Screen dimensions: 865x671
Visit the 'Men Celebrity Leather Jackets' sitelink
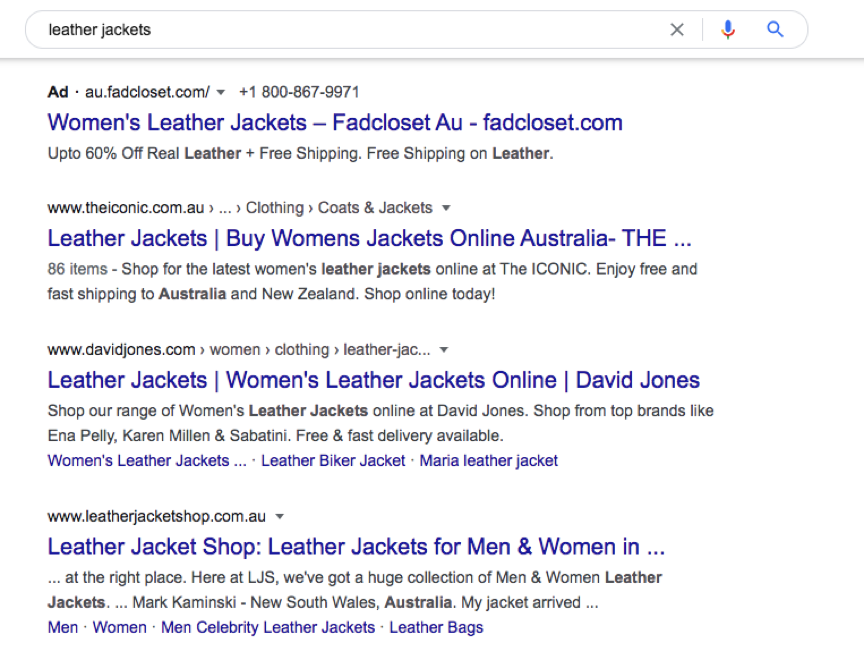coord(268,627)
